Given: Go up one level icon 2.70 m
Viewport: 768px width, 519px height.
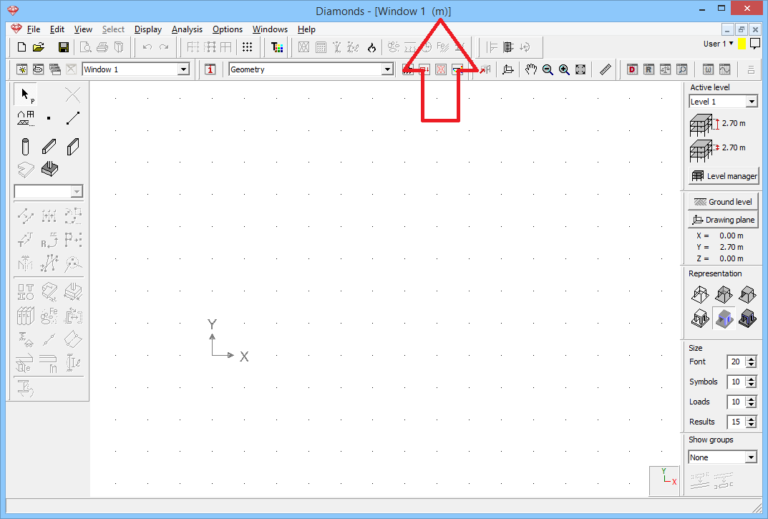Looking at the screenshot, I should coord(703,125).
